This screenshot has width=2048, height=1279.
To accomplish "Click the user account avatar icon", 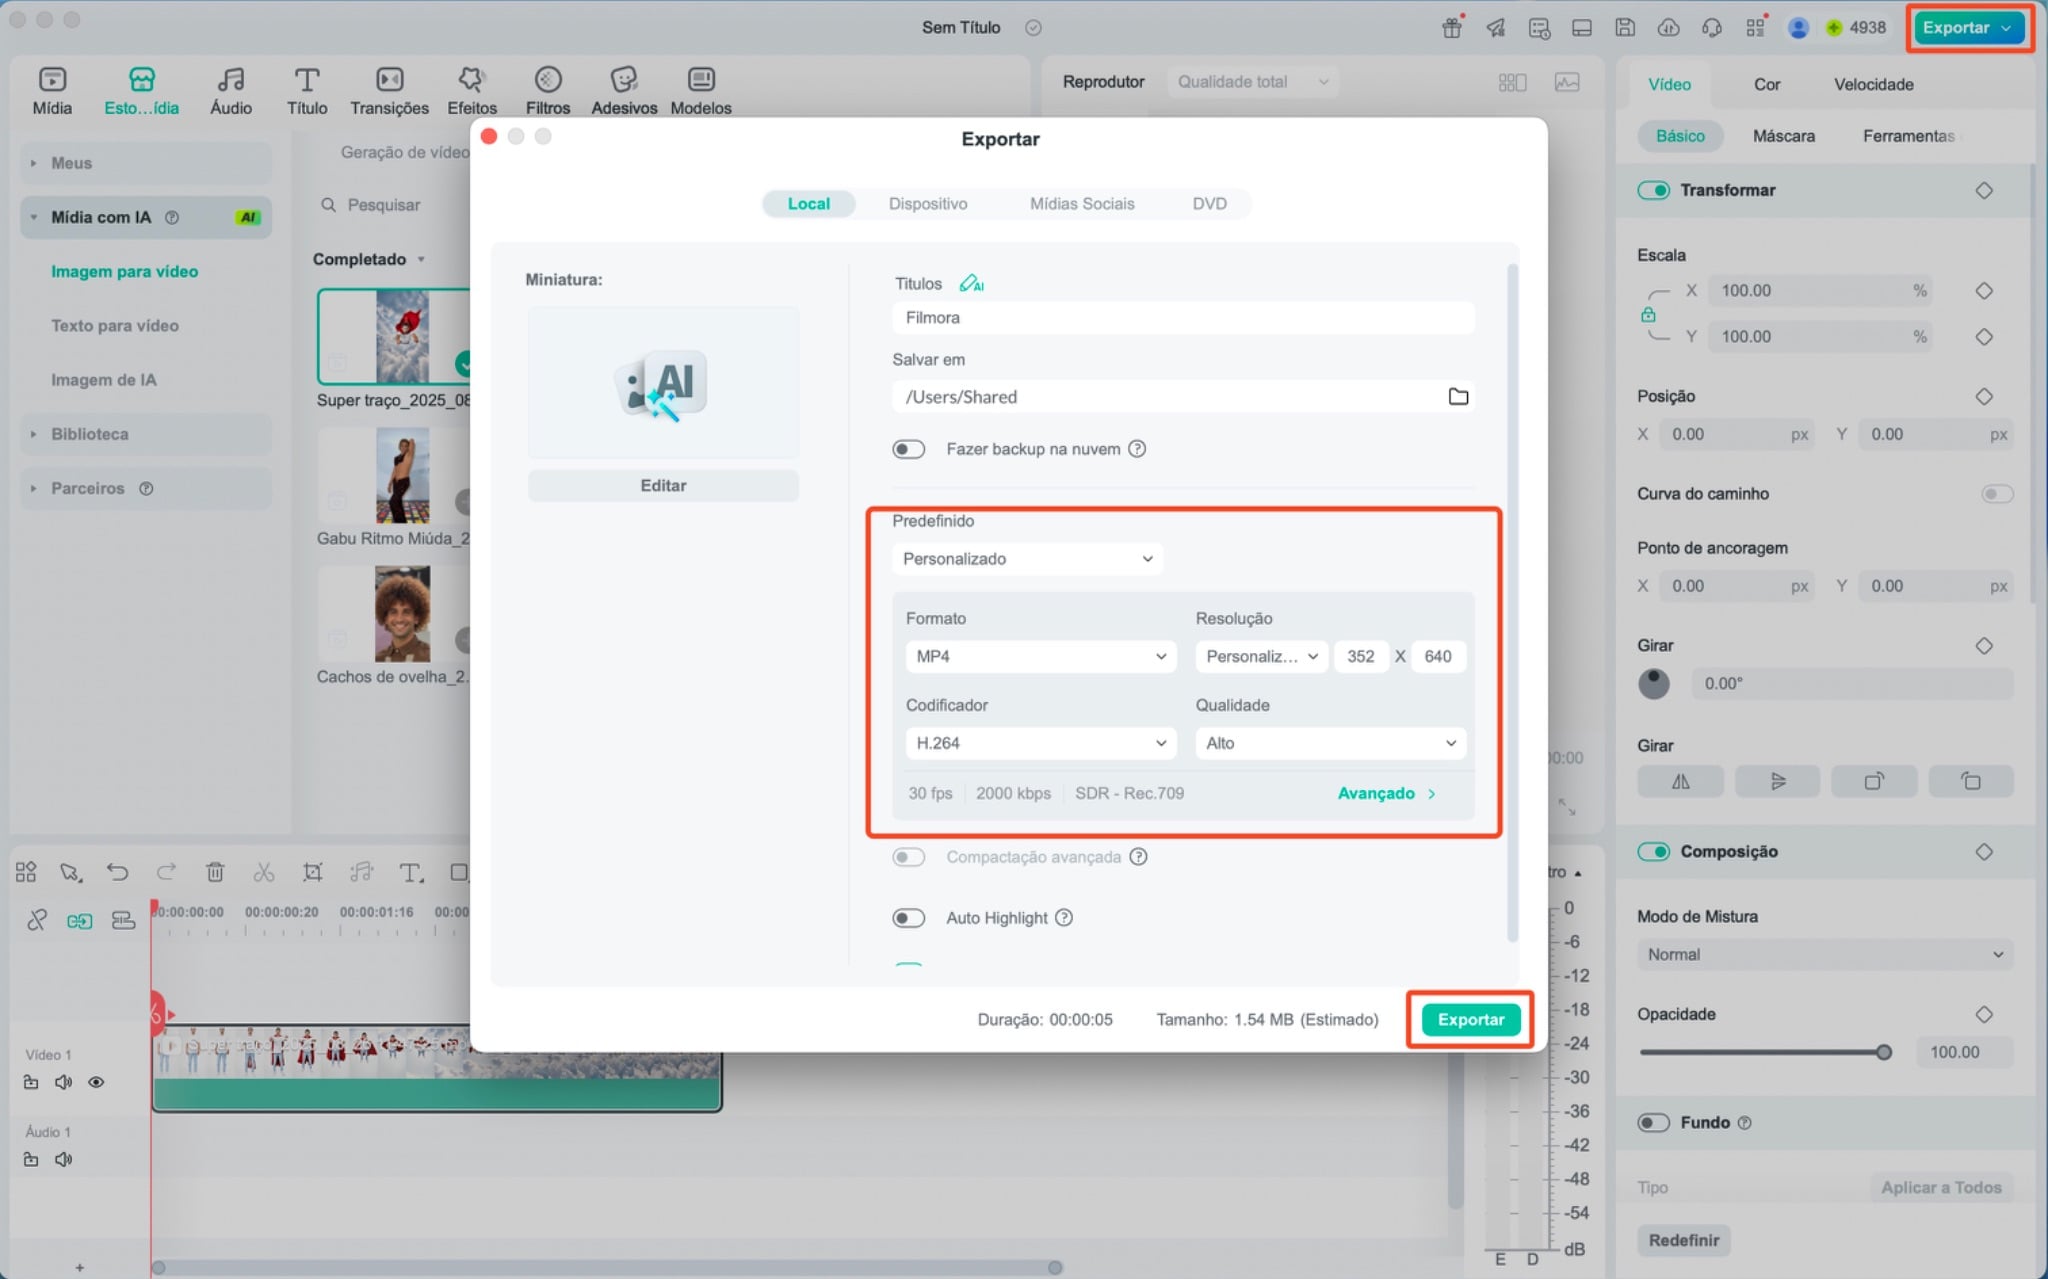I will [x=1798, y=27].
